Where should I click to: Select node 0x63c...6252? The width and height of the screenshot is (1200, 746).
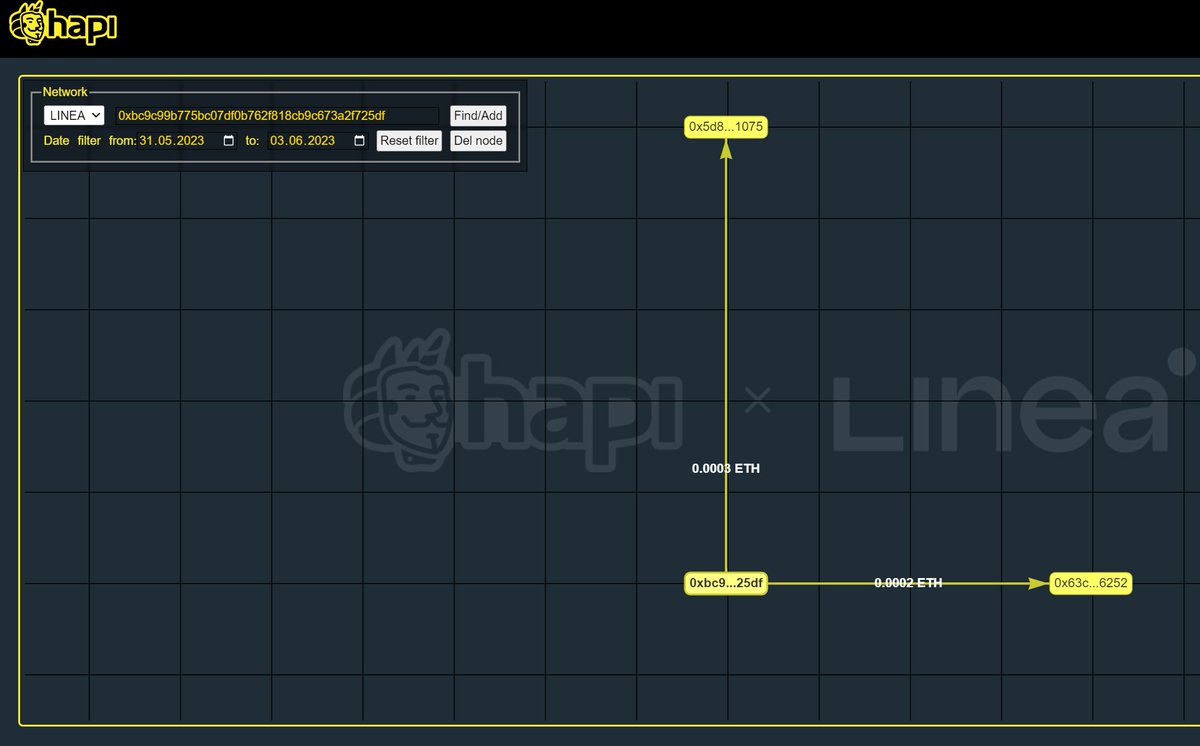pyautogui.click(x=1091, y=583)
